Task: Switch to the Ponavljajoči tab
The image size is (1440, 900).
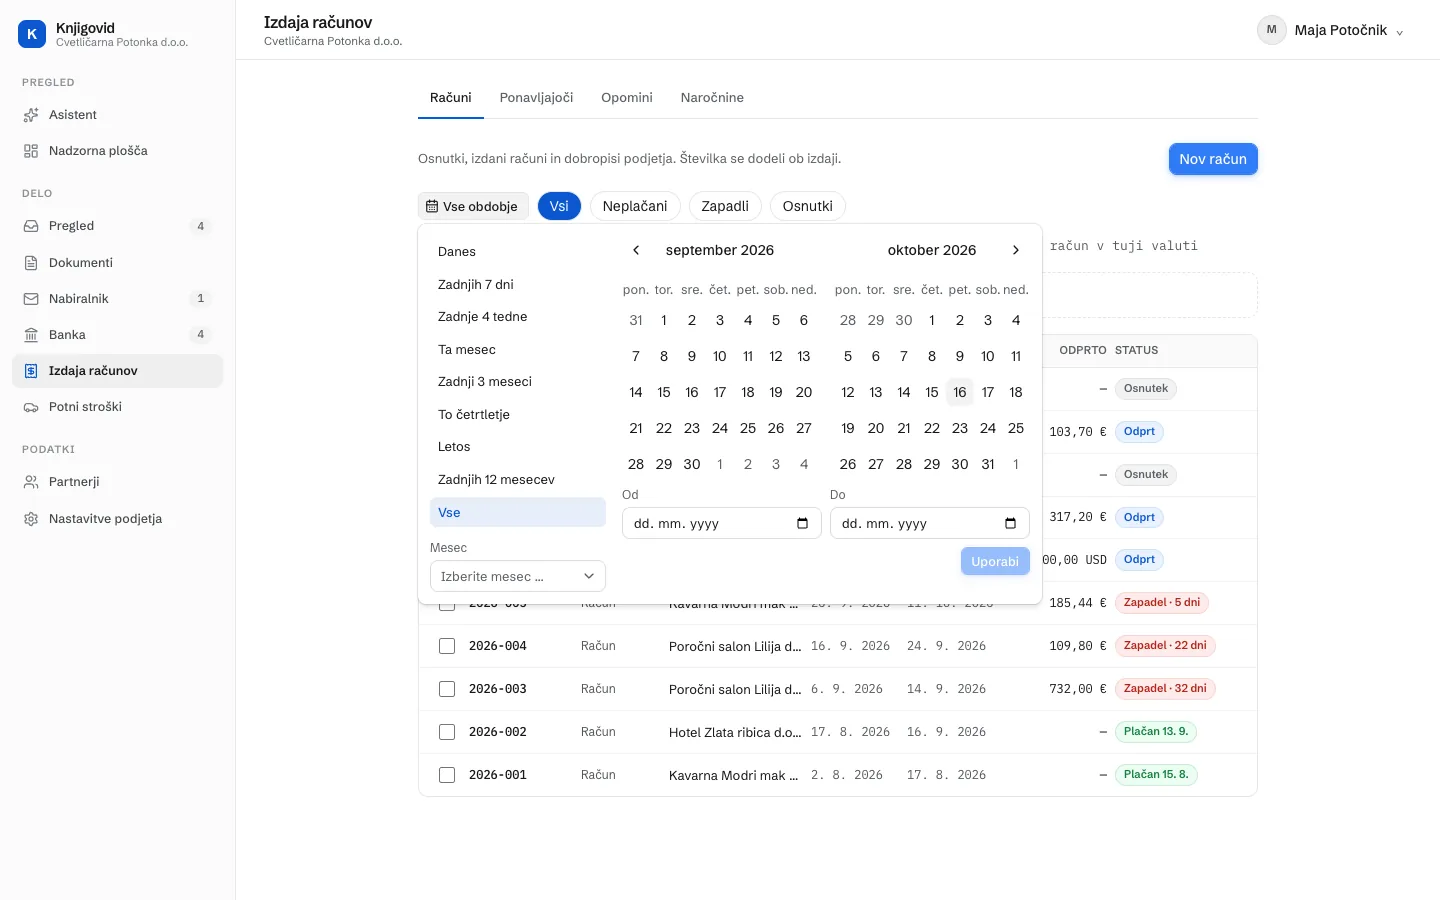Action: tap(537, 98)
